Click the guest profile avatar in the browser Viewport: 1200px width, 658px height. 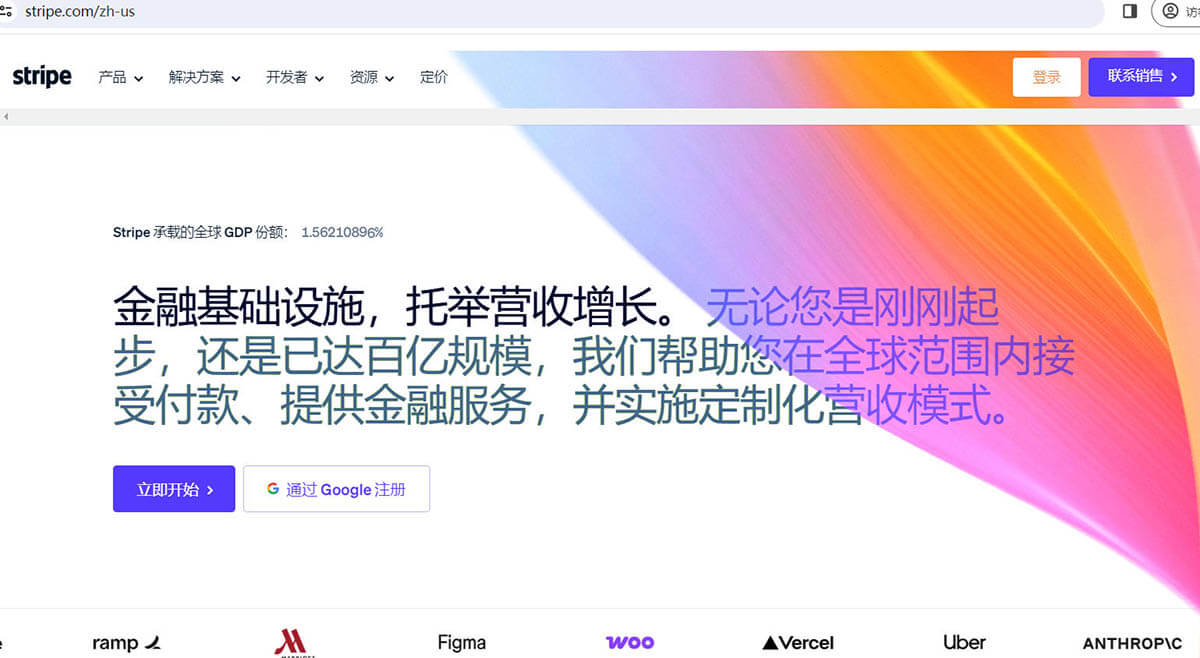point(1171,12)
